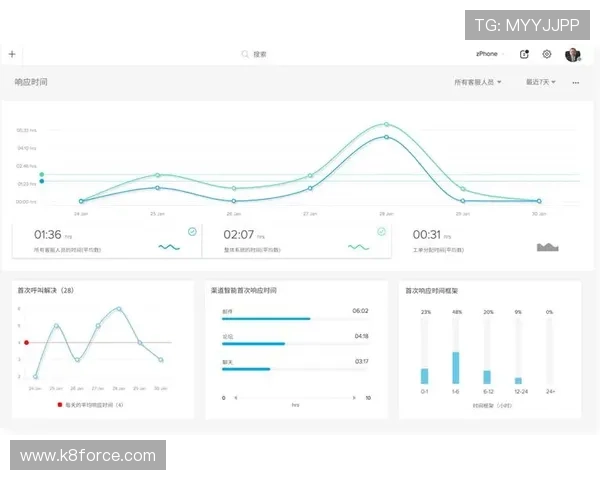Screen dimensions: 600x480
Task: Toggle the light green series dot on chart axis
Action: (x=41, y=175)
